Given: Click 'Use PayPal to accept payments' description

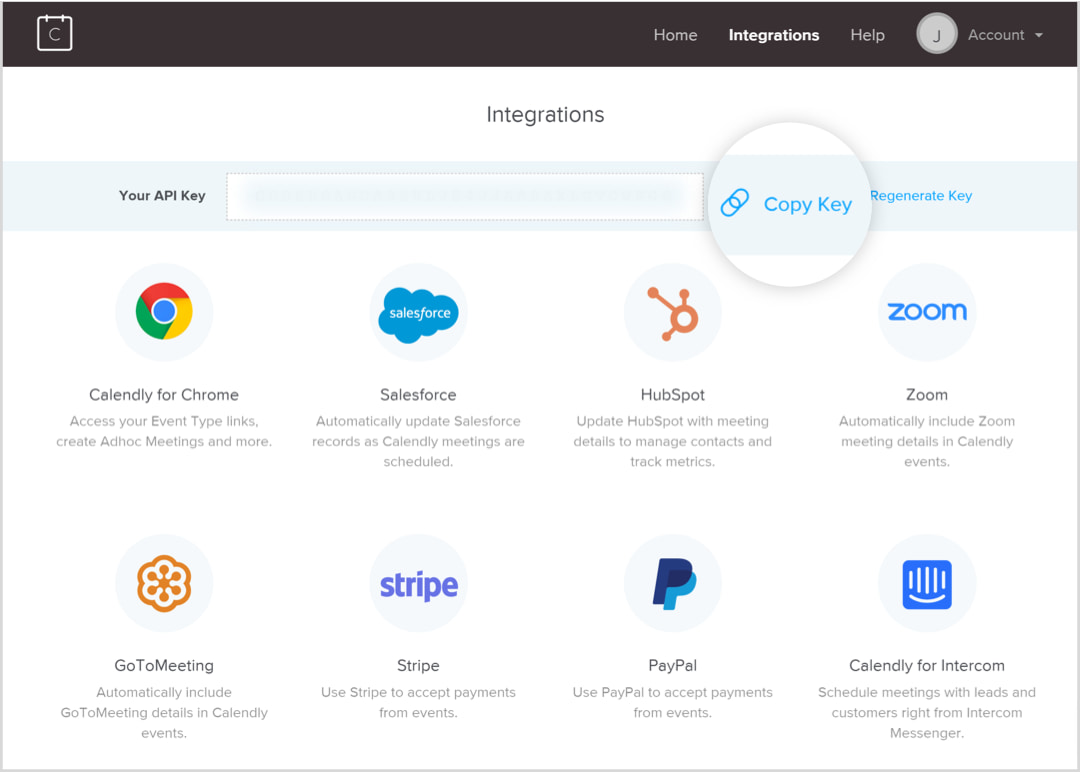Looking at the screenshot, I should pyautogui.click(x=672, y=702).
